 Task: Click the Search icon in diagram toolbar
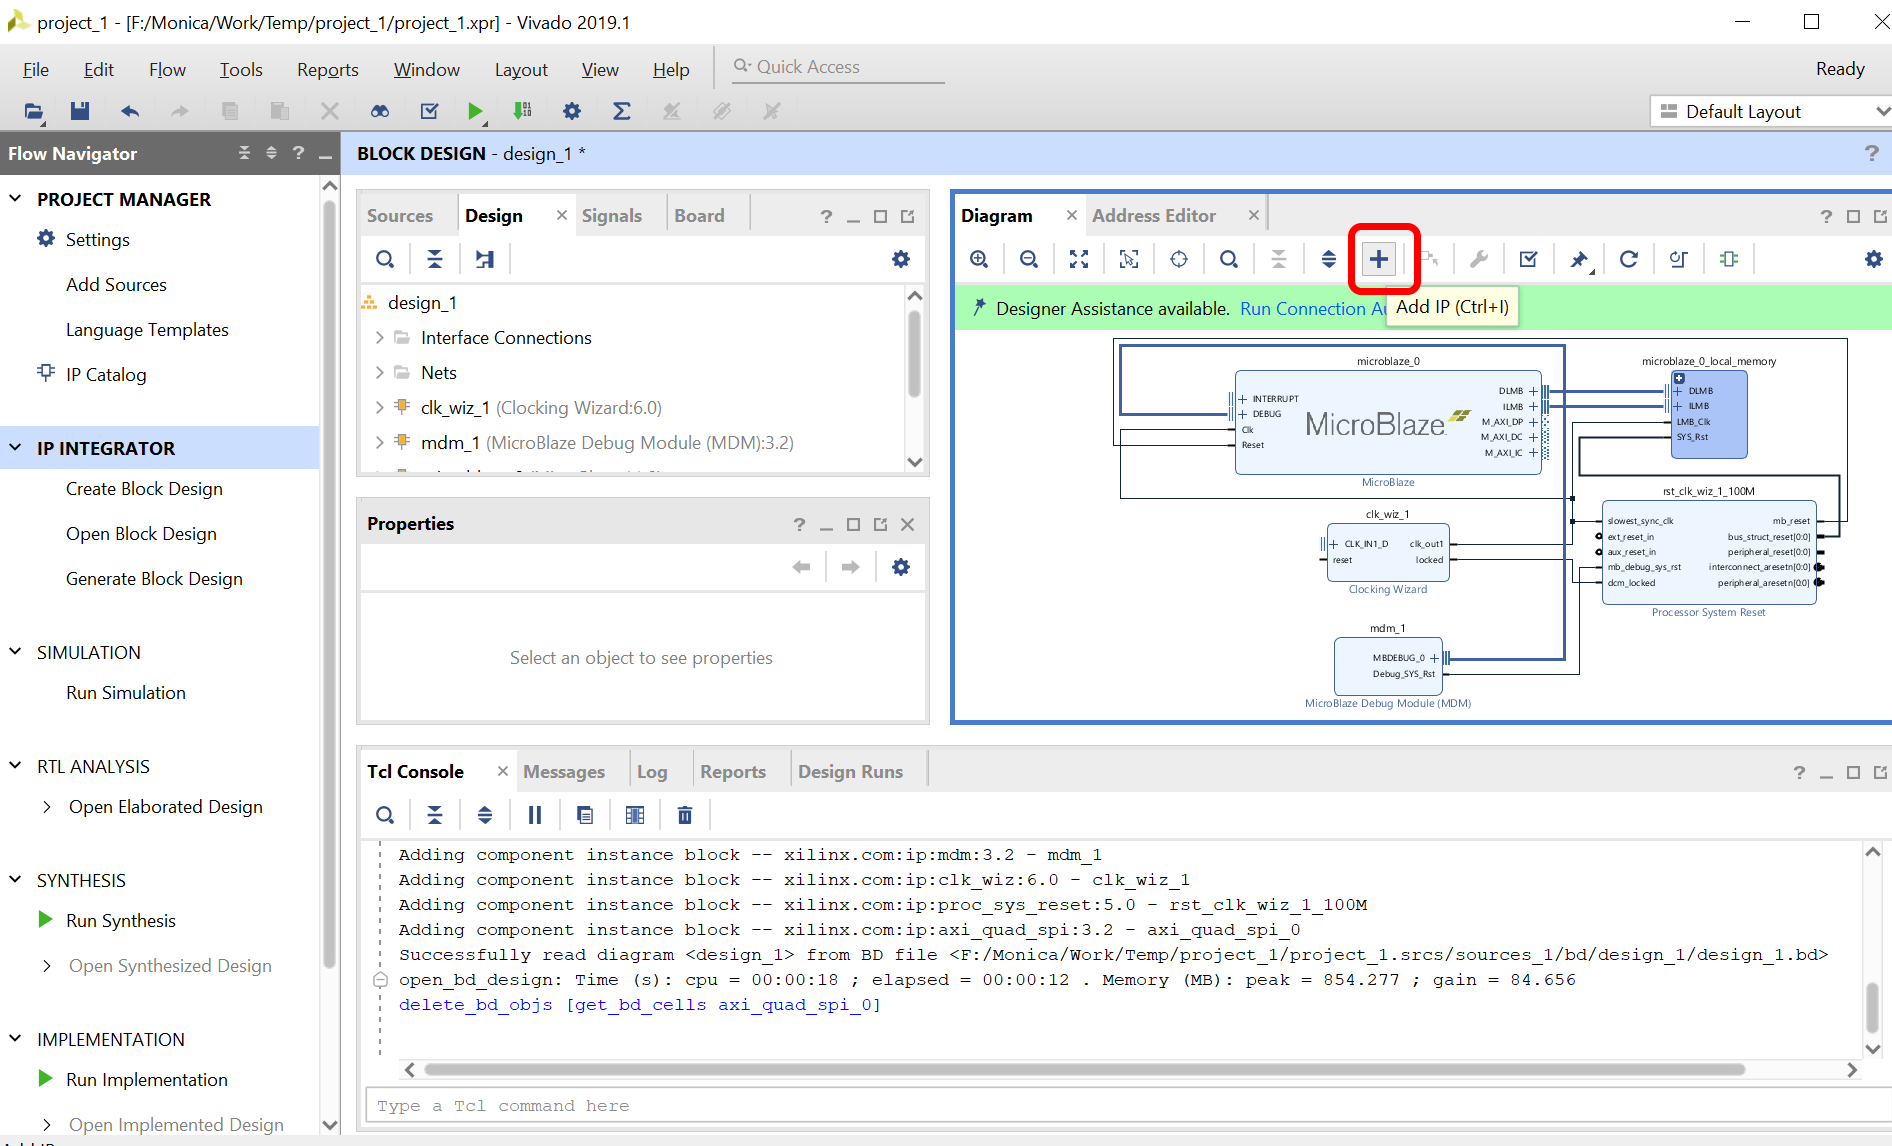coord(1228,259)
